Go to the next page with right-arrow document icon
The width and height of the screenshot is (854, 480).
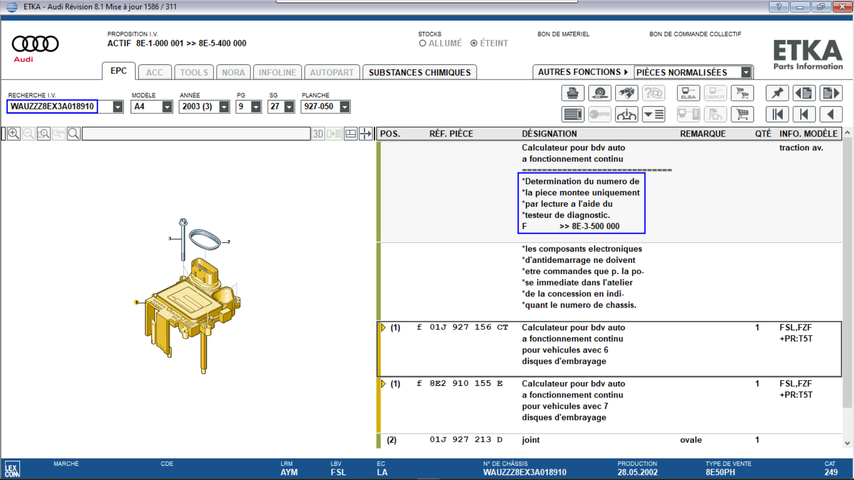831,93
